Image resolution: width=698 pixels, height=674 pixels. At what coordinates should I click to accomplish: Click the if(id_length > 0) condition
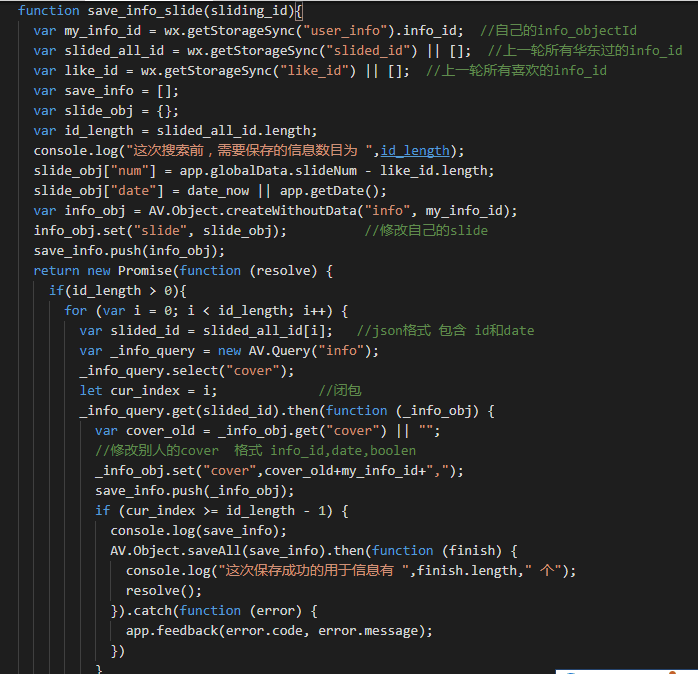pos(118,291)
